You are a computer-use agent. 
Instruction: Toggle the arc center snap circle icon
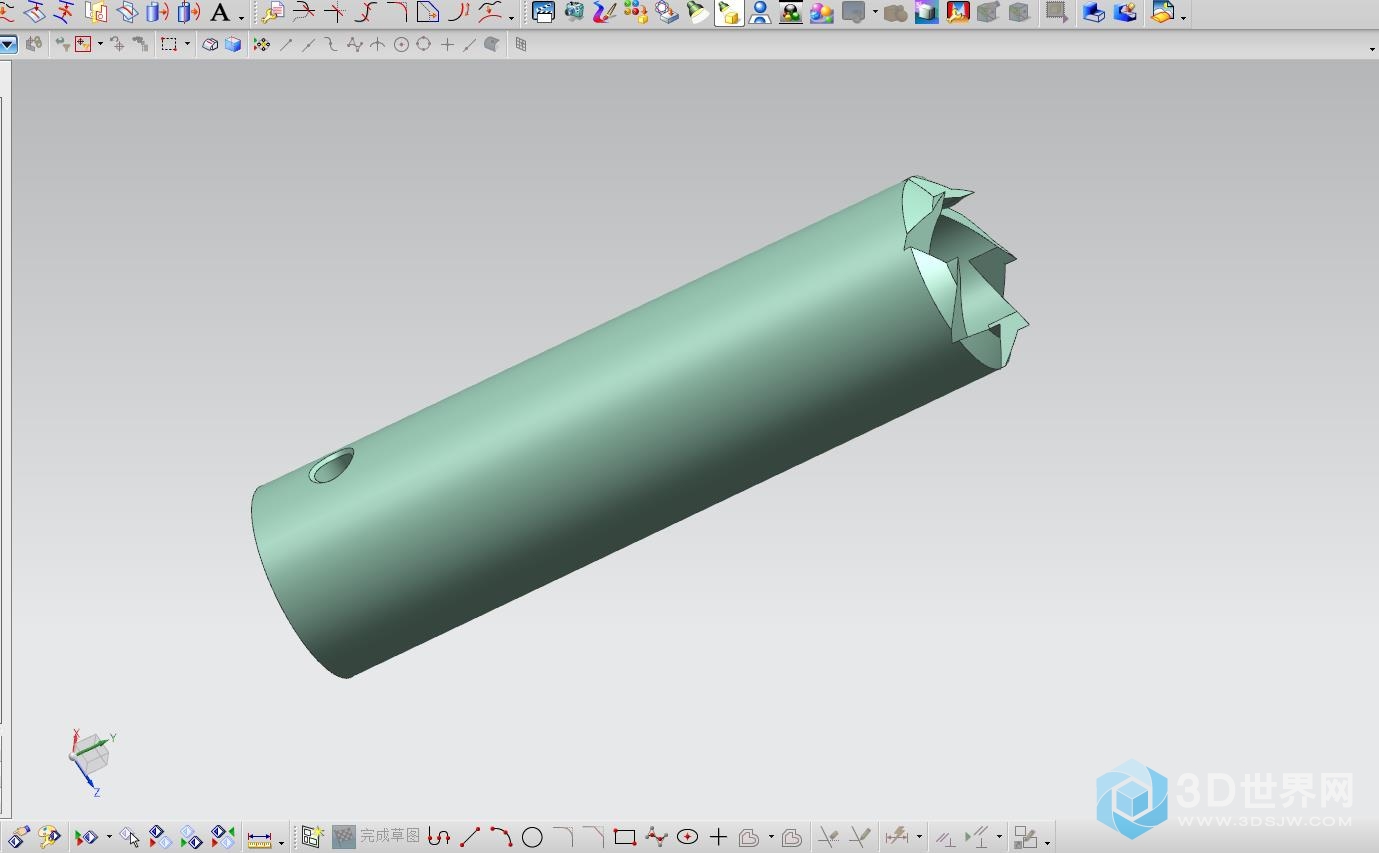(x=401, y=44)
